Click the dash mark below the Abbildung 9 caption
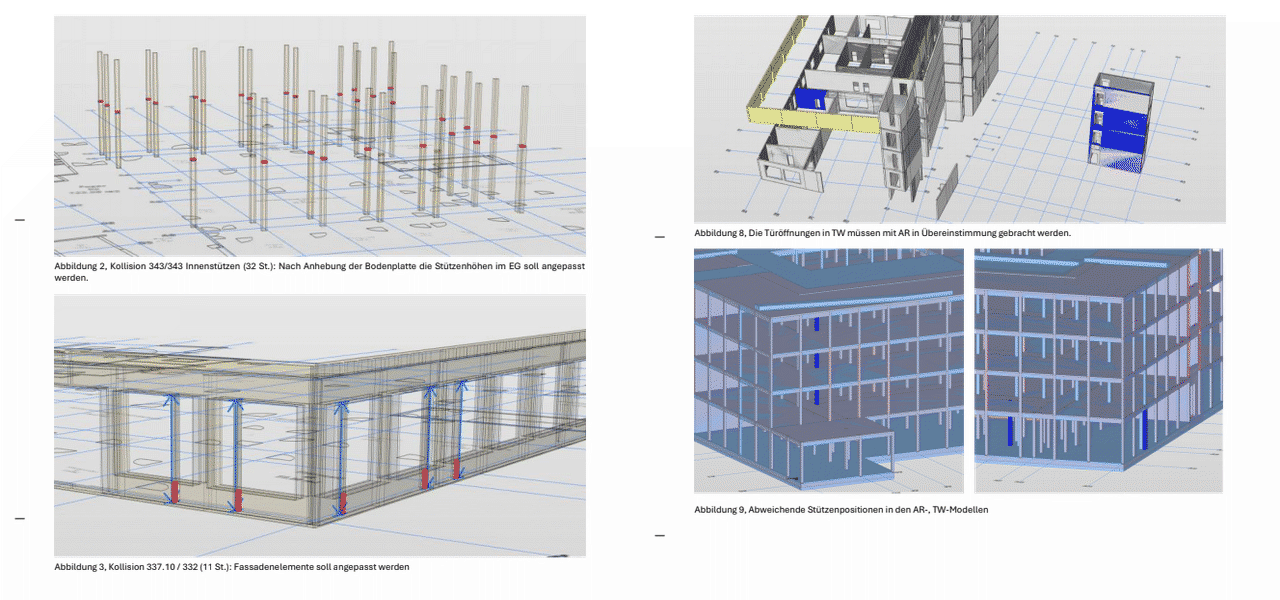 pos(659,536)
